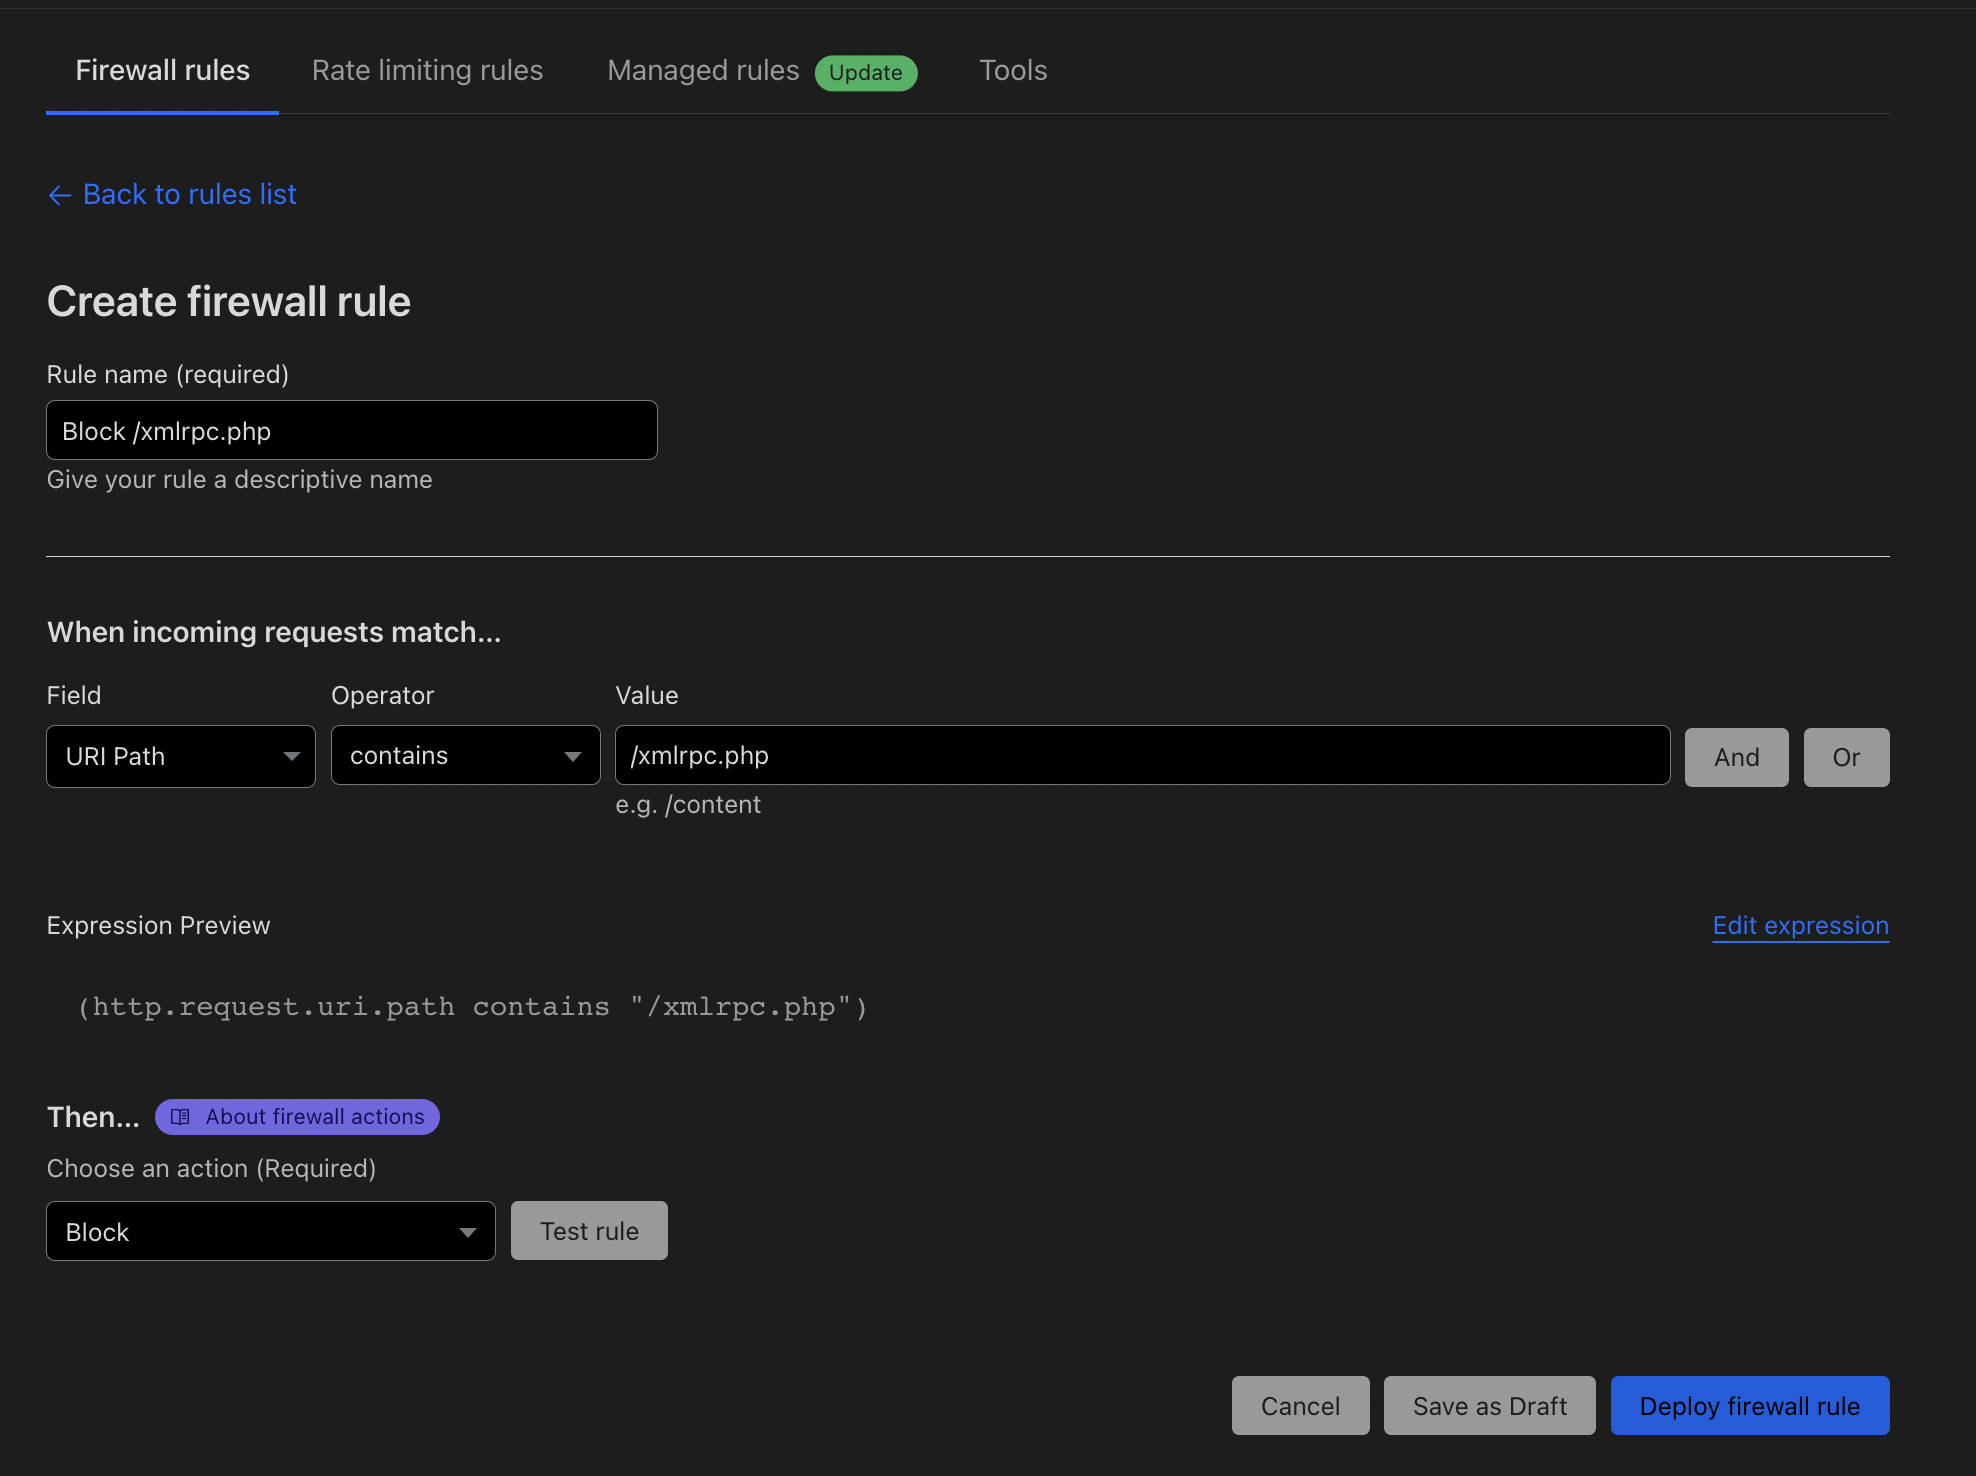The image size is (1976, 1476).
Task: Click the Test rule button
Action: 589,1231
